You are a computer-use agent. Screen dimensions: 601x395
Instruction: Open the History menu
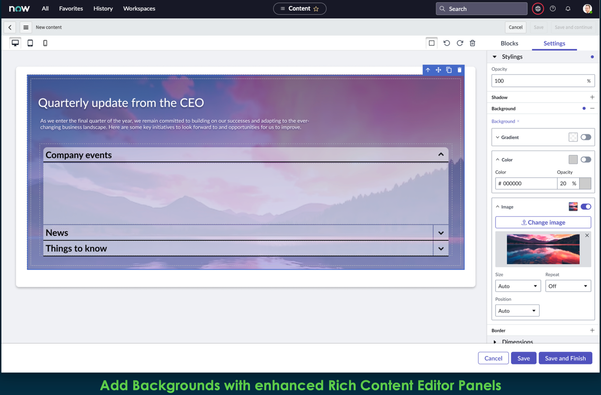(103, 8)
